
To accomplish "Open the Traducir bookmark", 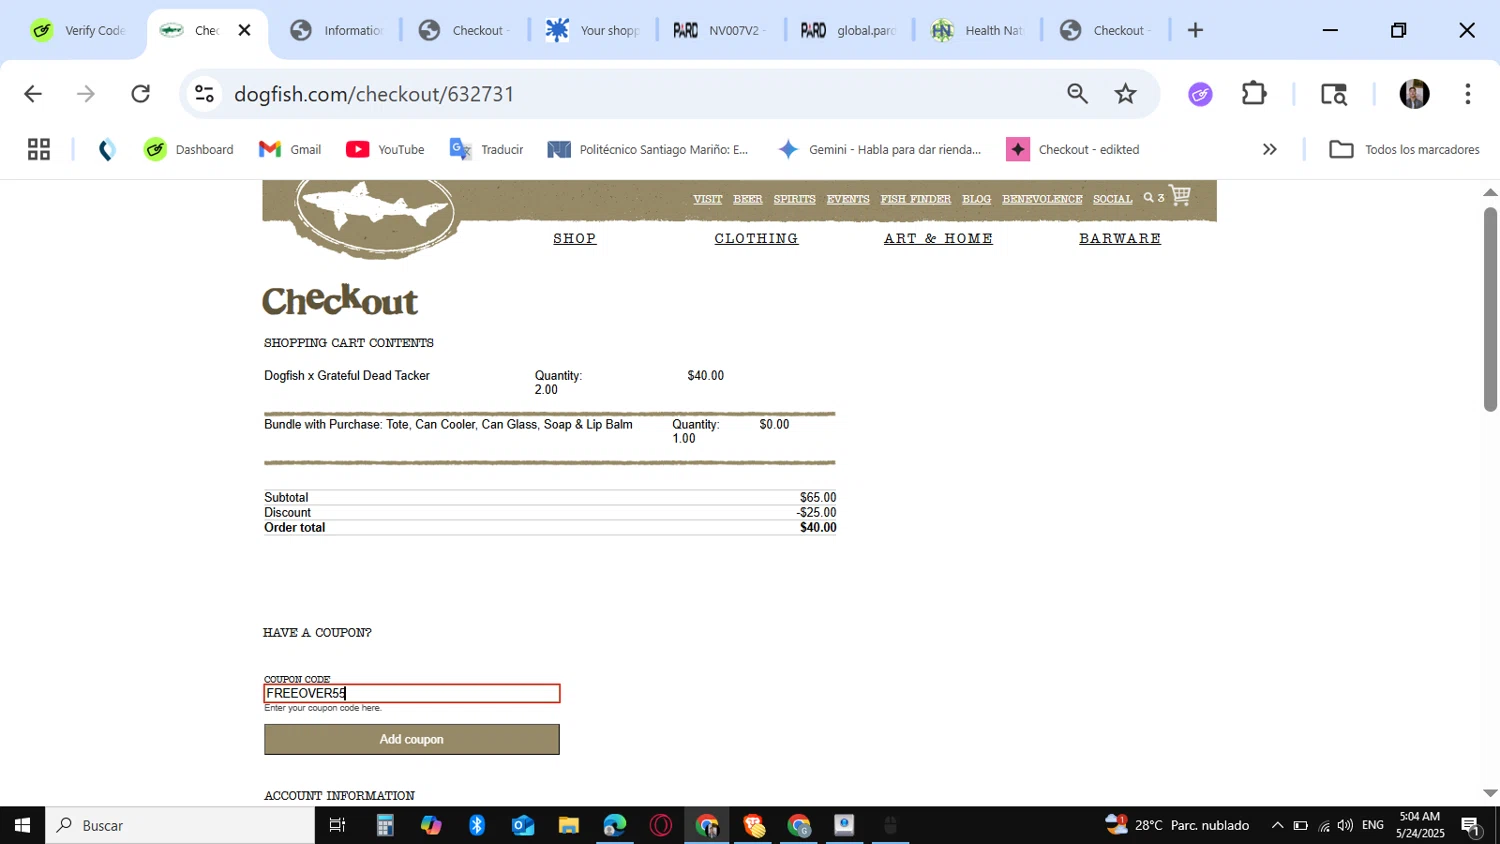I will [486, 149].
